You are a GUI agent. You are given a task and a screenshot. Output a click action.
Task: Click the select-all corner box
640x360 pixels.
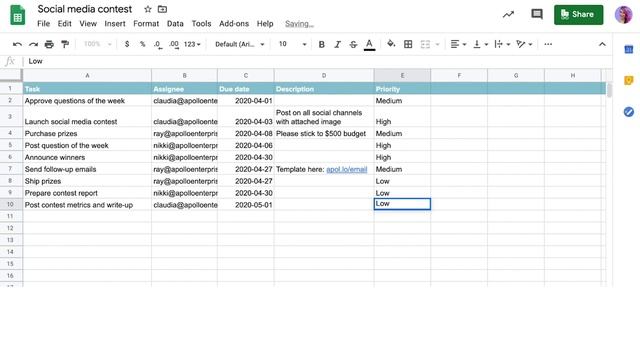[x=11, y=75]
